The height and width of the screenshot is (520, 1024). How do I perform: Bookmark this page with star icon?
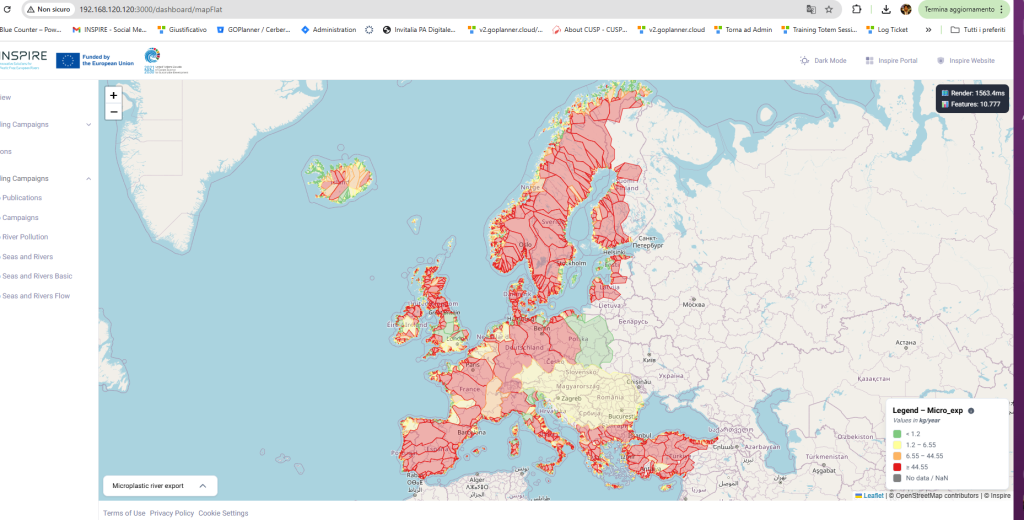pyautogui.click(x=829, y=9)
